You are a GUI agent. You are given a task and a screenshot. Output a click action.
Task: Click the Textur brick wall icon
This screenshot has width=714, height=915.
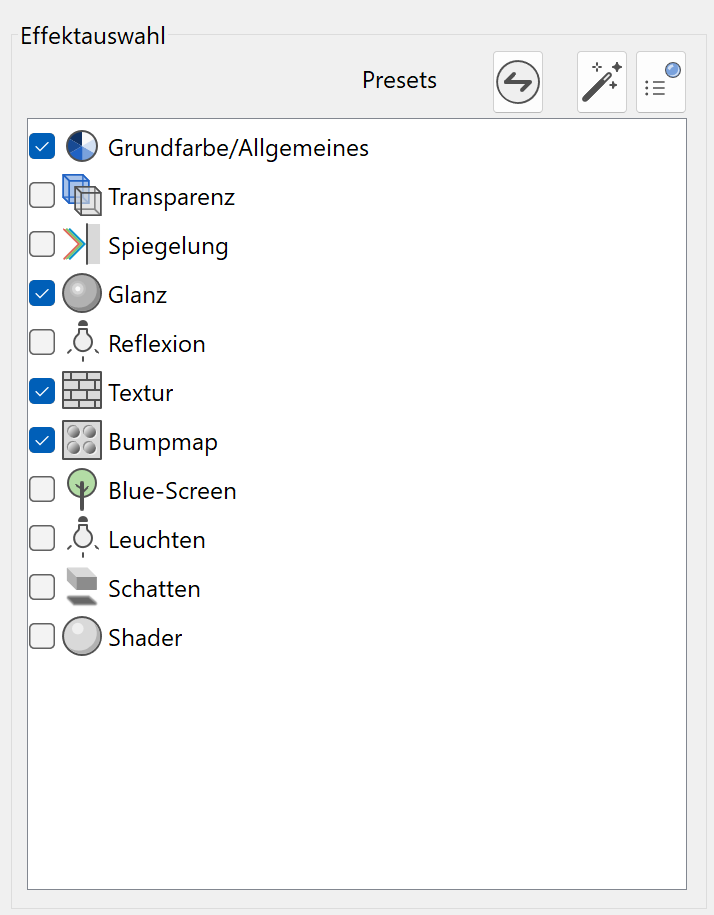click(x=82, y=390)
